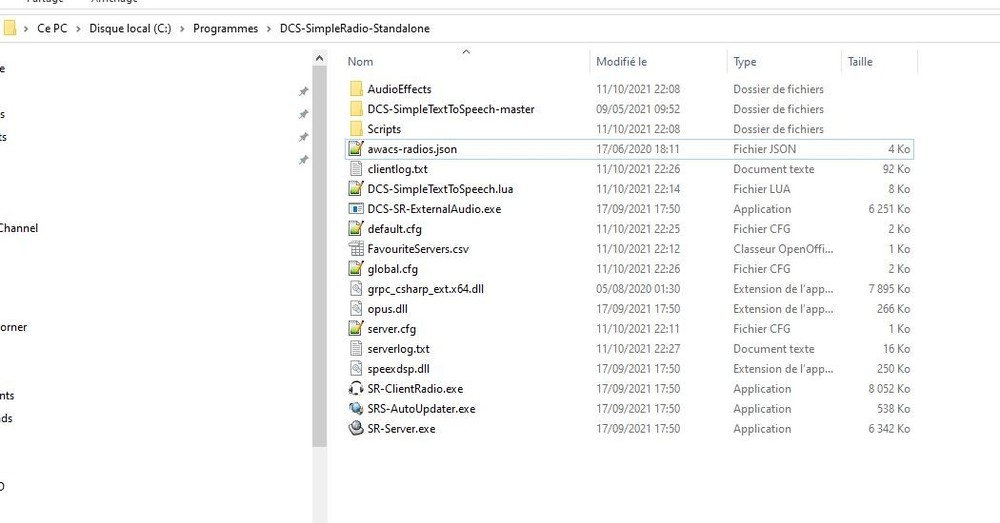Go to Disque local (C:) breadcrumb
Viewport: 1000px width, 523px height.
click(130, 29)
